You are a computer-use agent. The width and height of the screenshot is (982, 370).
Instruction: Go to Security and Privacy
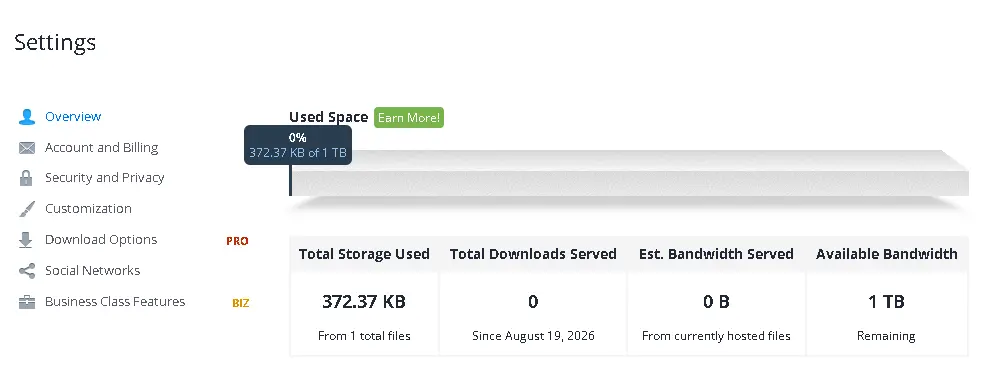(105, 178)
